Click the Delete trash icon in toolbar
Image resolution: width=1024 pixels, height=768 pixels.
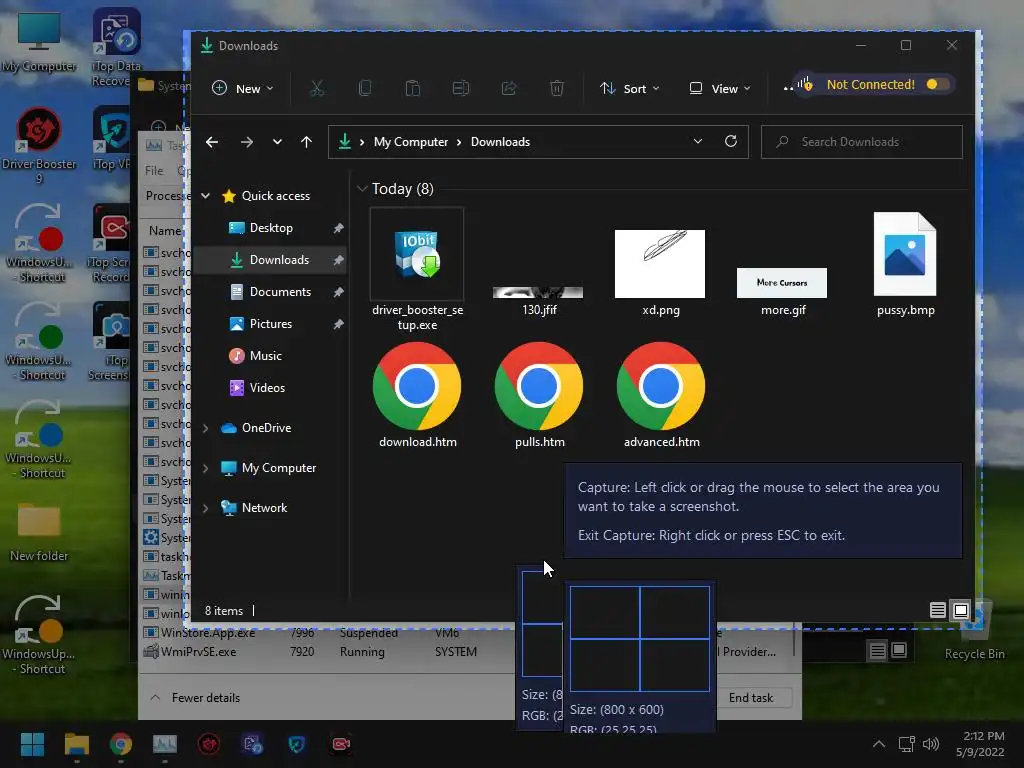[x=556, y=88]
